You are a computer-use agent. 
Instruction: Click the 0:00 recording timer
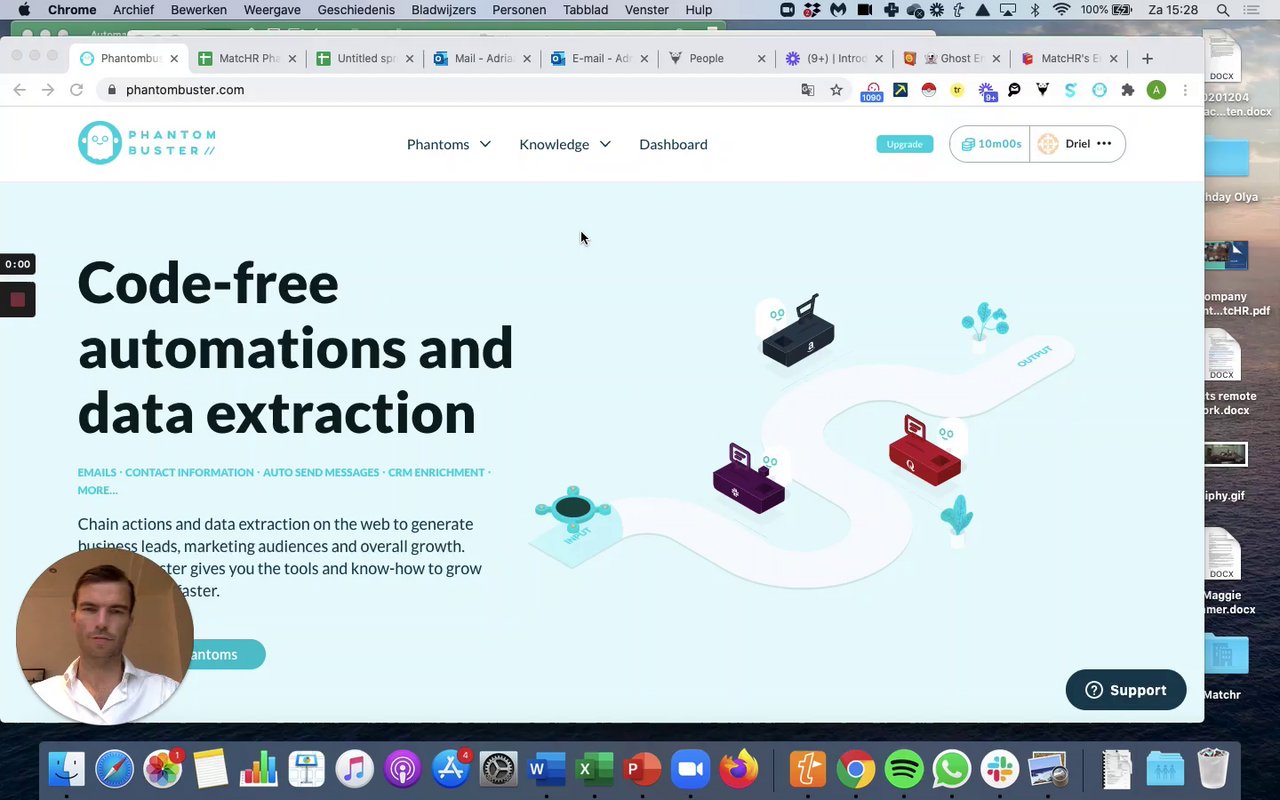[17, 264]
